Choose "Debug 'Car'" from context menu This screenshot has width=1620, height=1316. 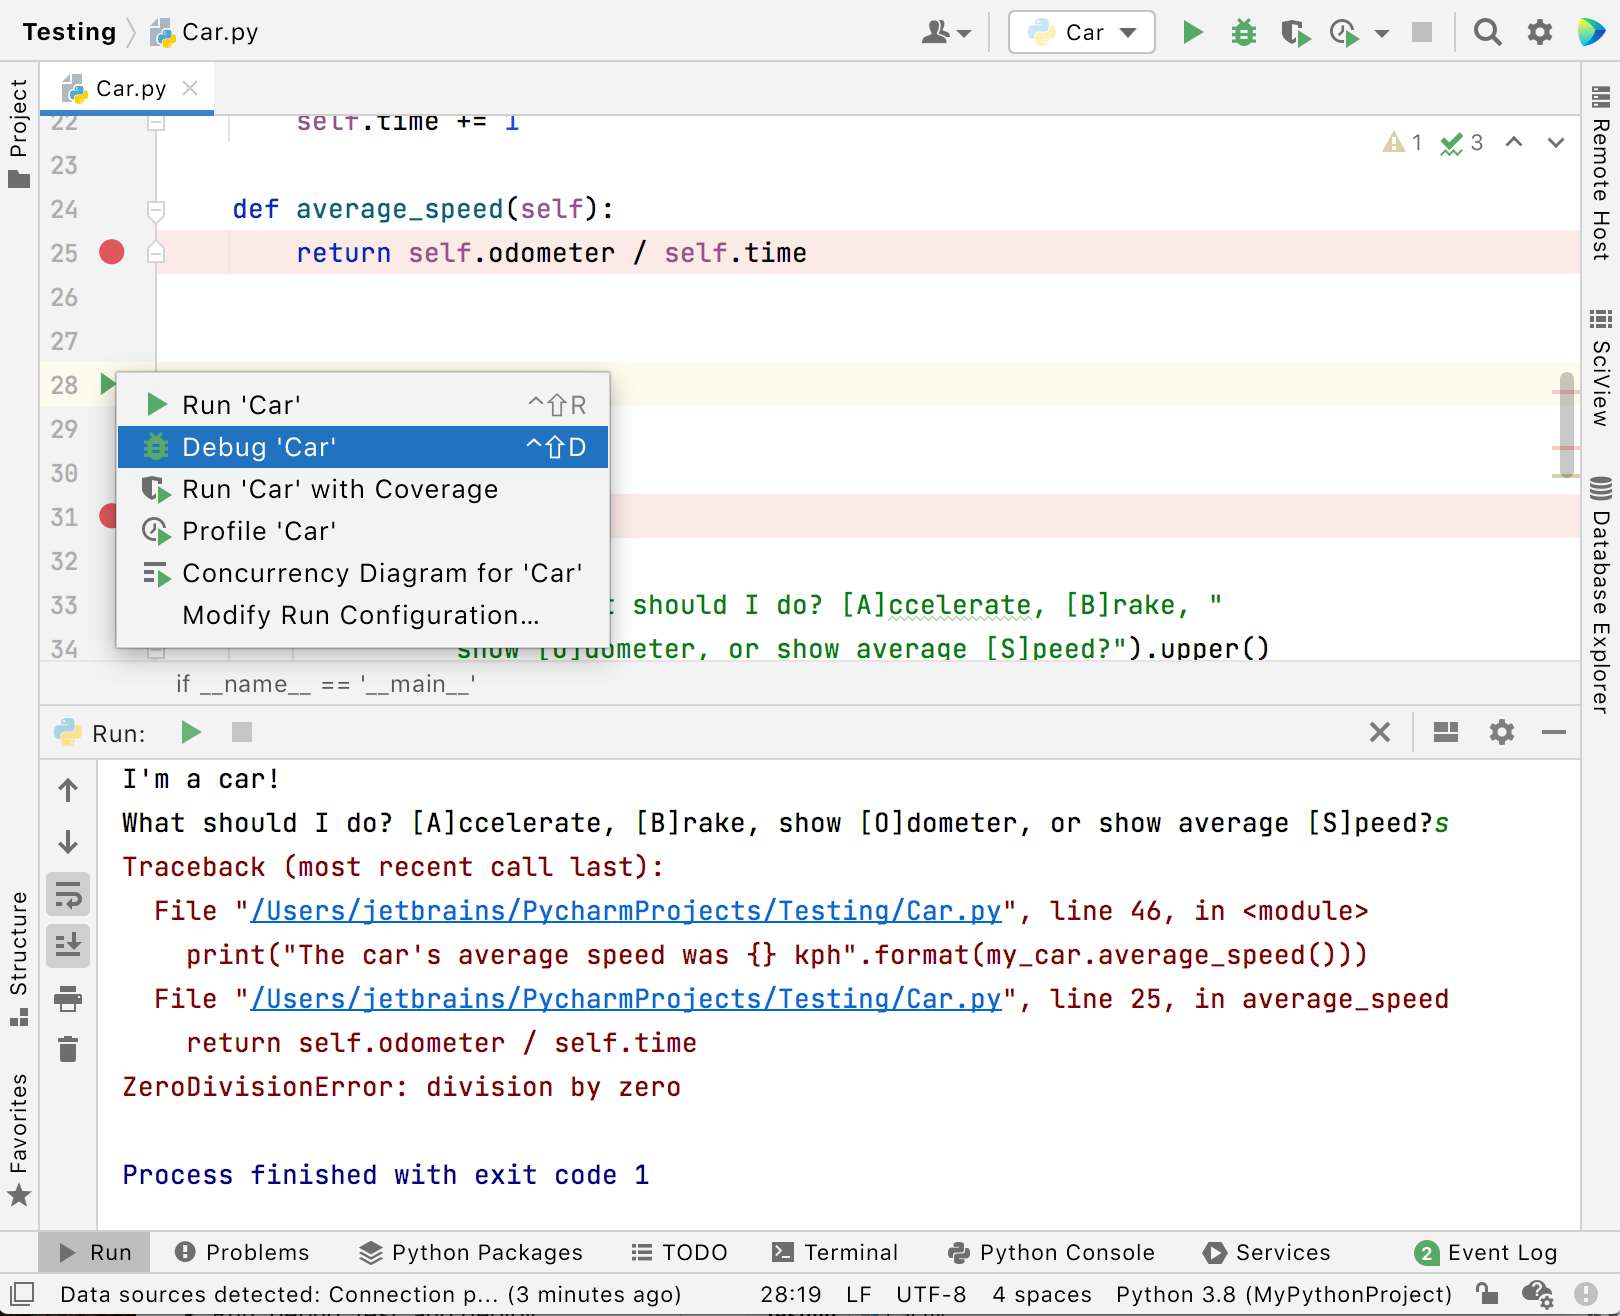(260, 447)
